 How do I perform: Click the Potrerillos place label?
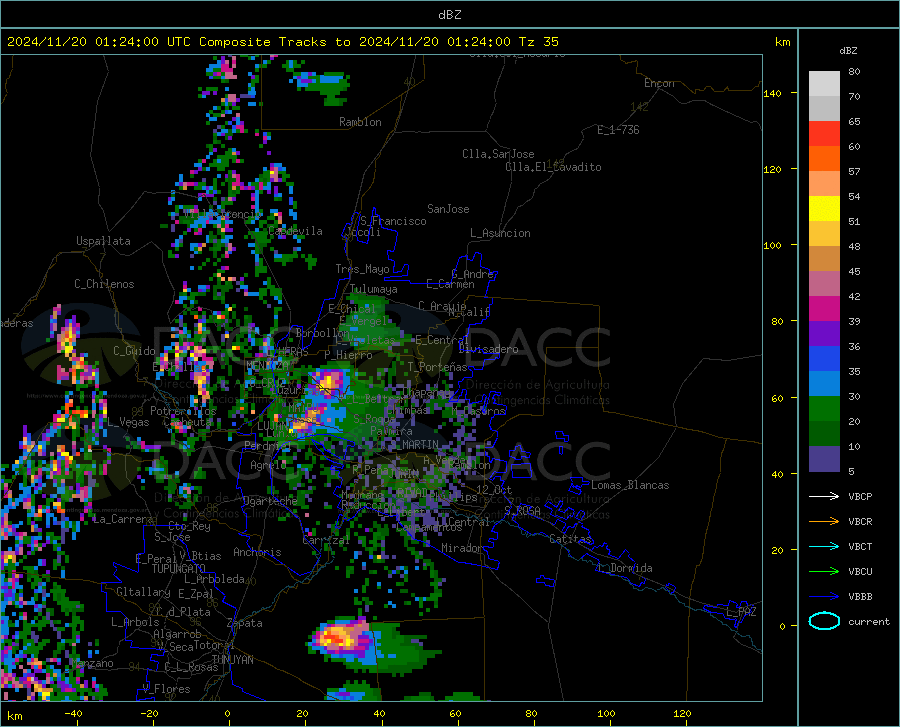tap(183, 411)
